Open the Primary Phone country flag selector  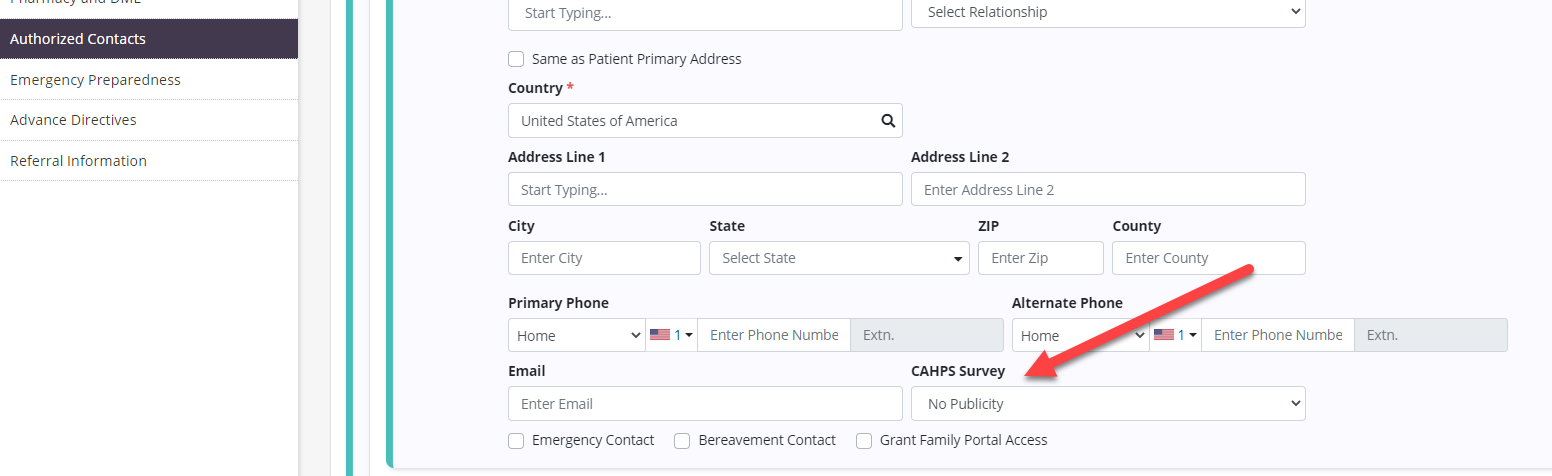point(672,335)
